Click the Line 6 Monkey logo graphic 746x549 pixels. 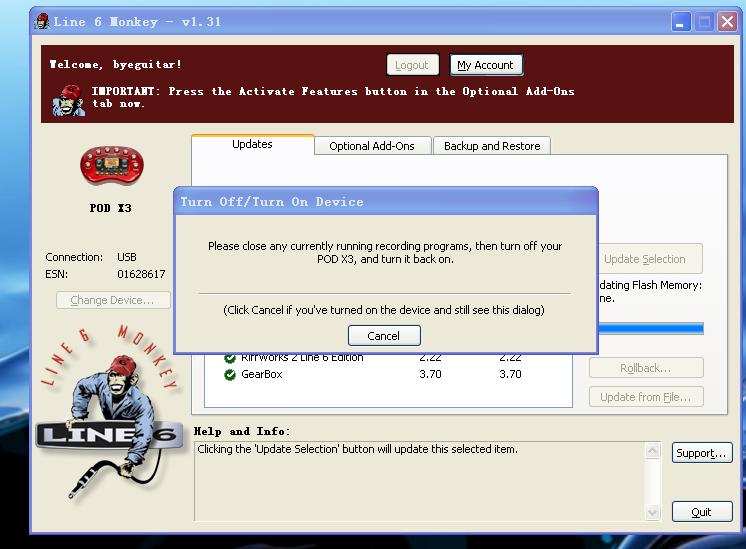coord(110,412)
